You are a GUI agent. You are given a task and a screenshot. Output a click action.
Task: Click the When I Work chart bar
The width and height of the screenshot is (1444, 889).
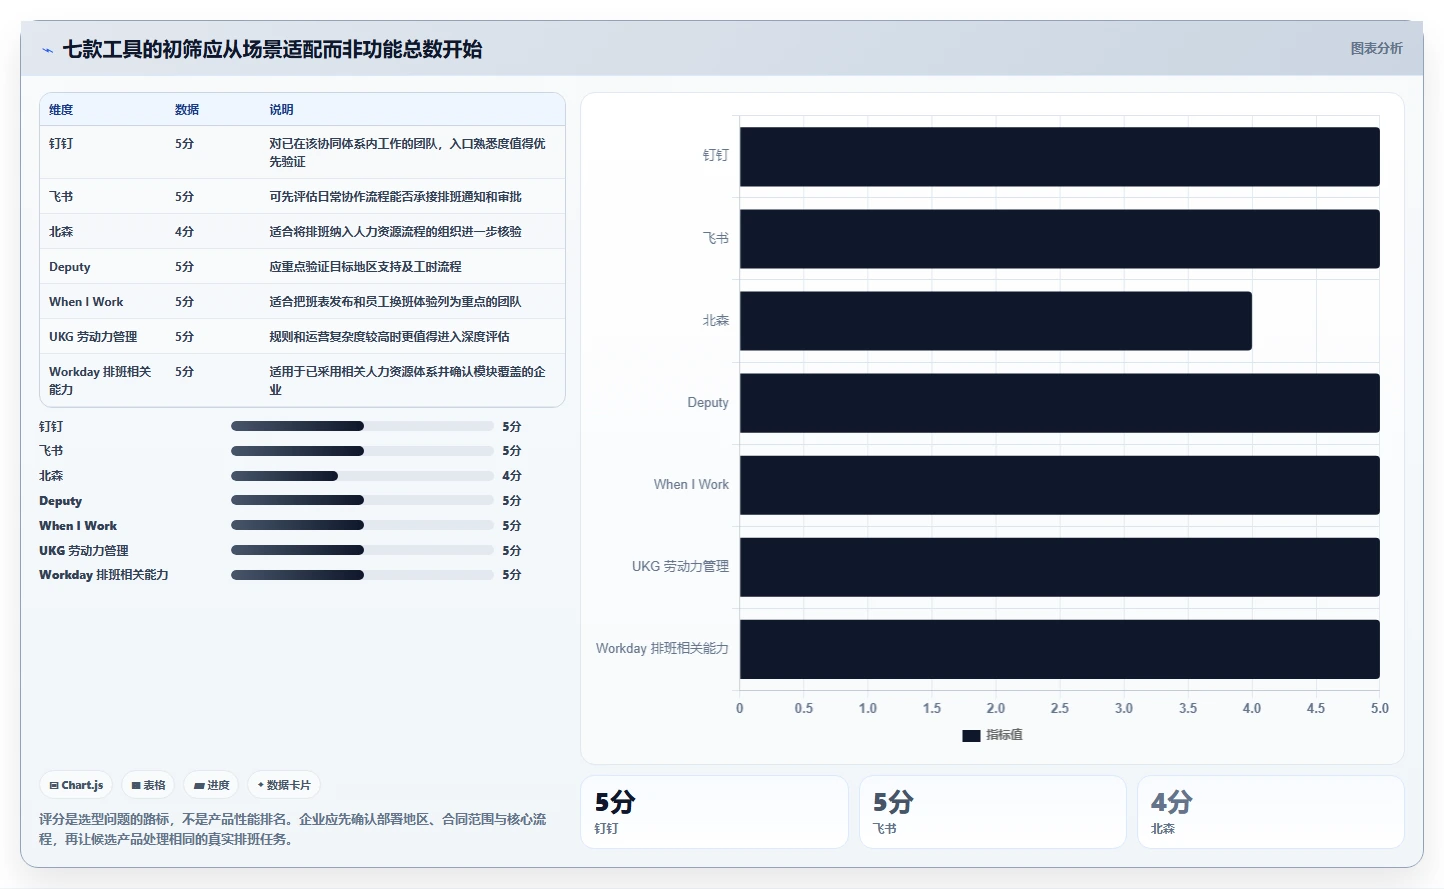pyautogui.click(x=1060, y=485)
